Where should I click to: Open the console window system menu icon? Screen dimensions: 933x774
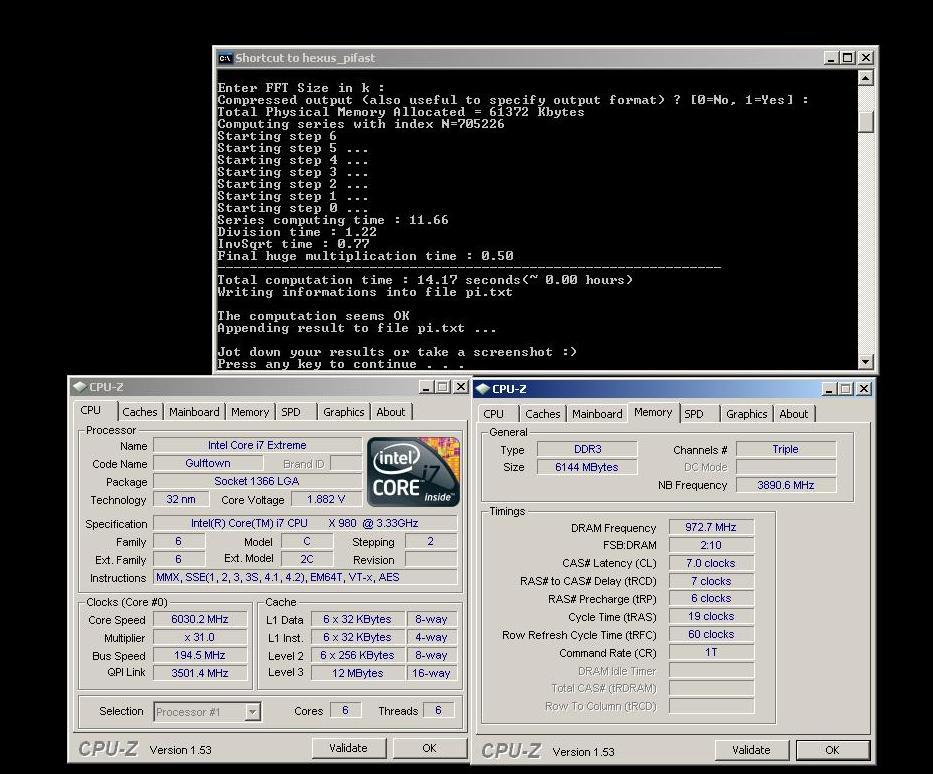[225, 58]
